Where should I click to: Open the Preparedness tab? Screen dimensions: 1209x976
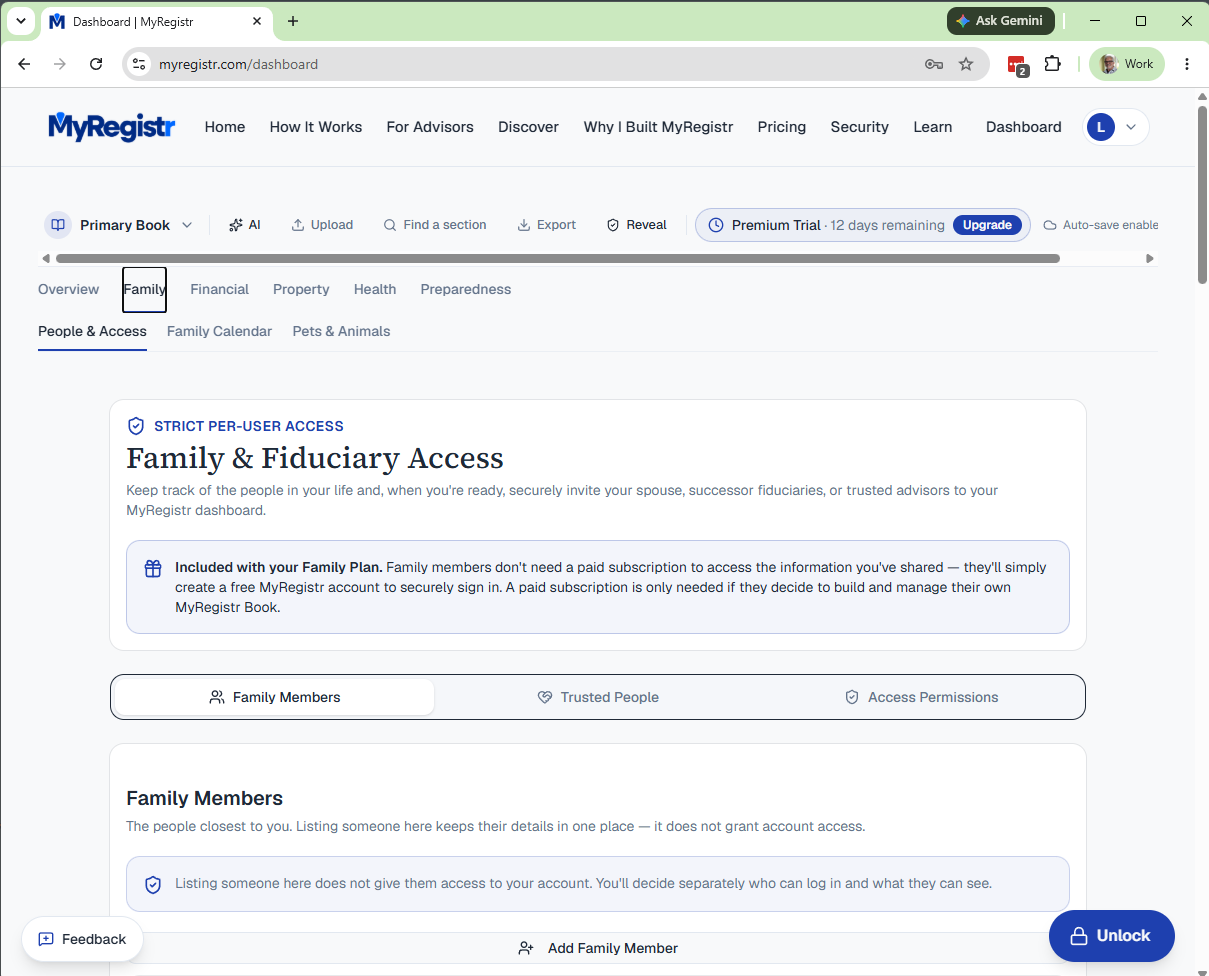466,289
